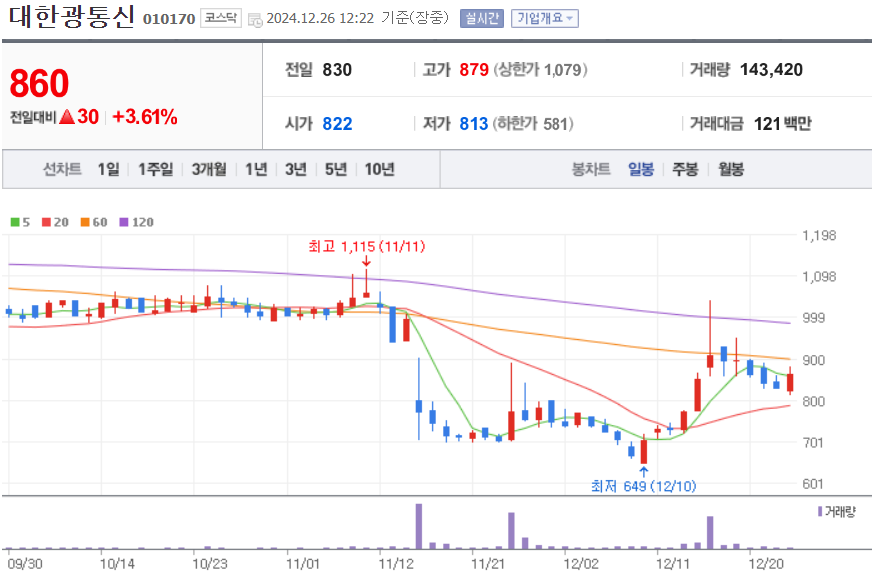Viewport: 872px width, 581px height.
Task: Click the 코스닥 market badge
Action: pos(221,18)
